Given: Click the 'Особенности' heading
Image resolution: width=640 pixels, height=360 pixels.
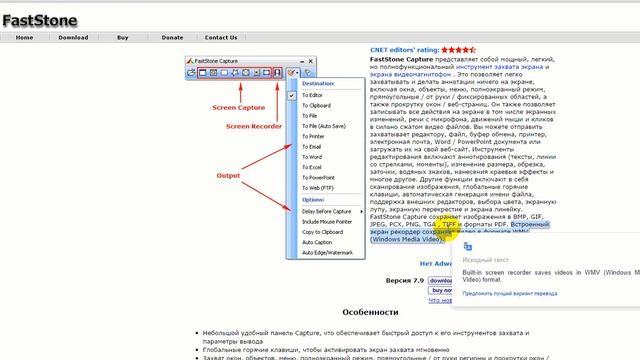Looking at the screenshot, I should point(370,312).
